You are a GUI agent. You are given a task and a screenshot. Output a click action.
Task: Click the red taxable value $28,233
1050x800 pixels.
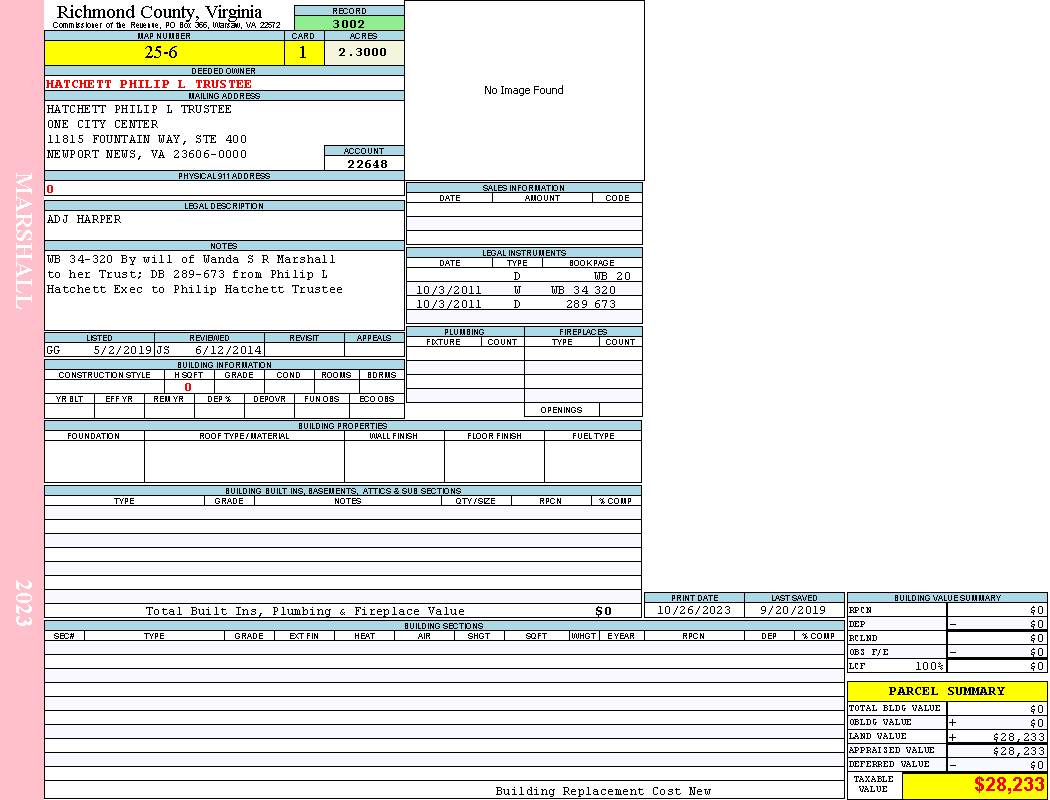click(x=1009, y=785)
